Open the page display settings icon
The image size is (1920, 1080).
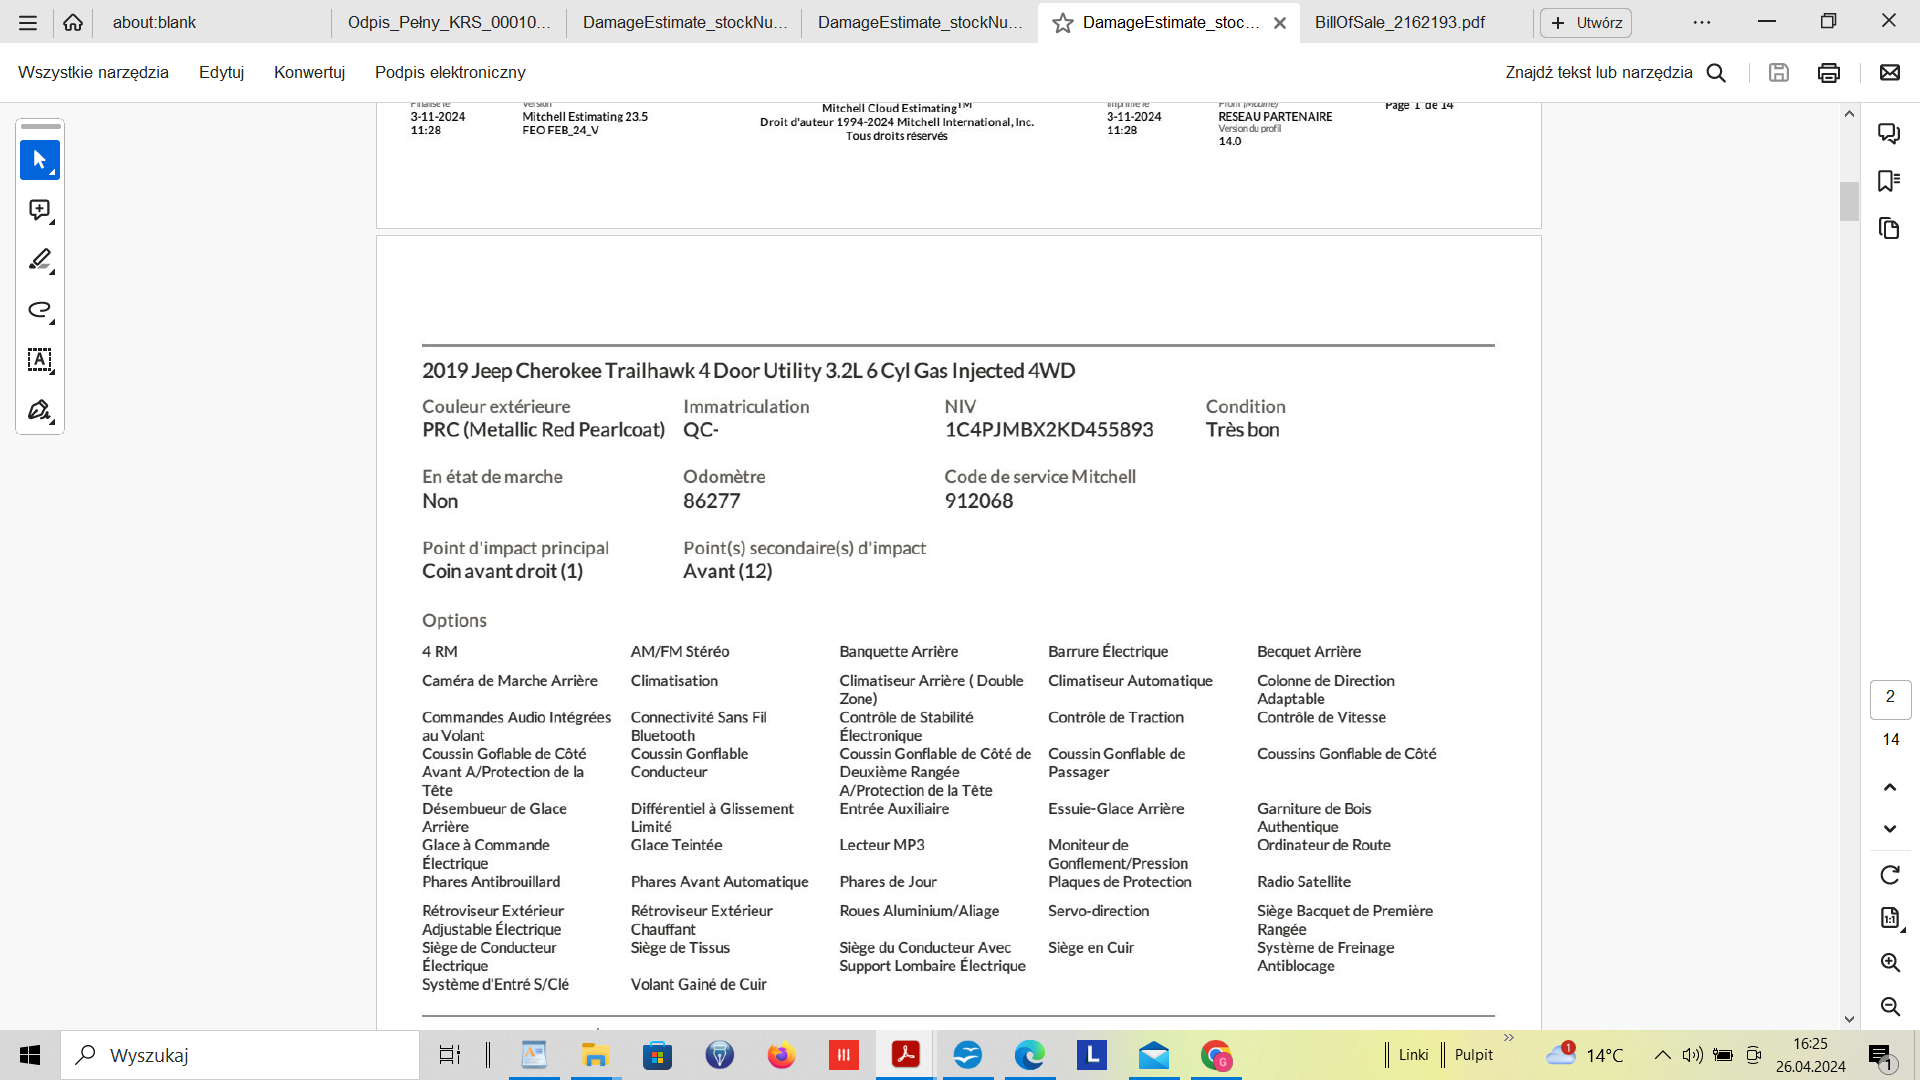point(1890,918)
